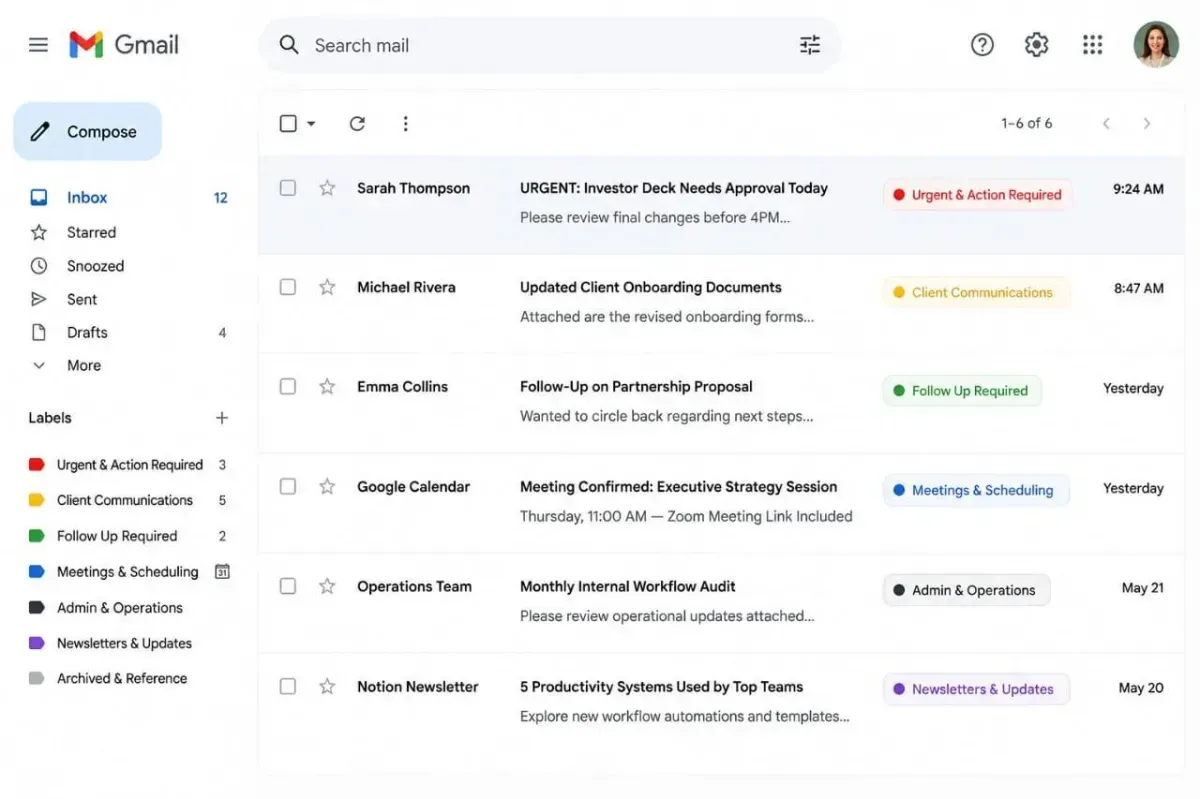Click the yellow Client Communications tag chip
Viewport: 1200px width, 799px height.
[976, 293]
